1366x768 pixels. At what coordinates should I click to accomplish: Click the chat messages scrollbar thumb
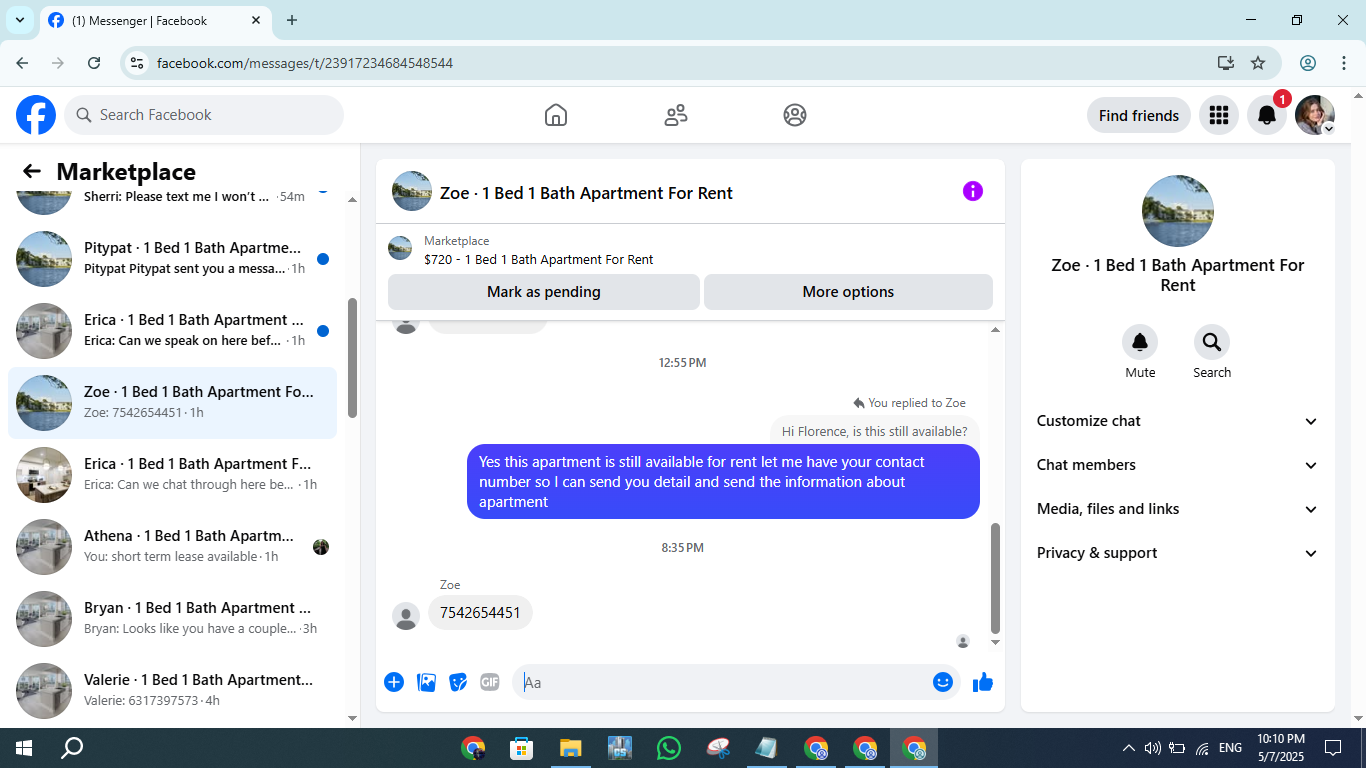[x=995, y=578]
